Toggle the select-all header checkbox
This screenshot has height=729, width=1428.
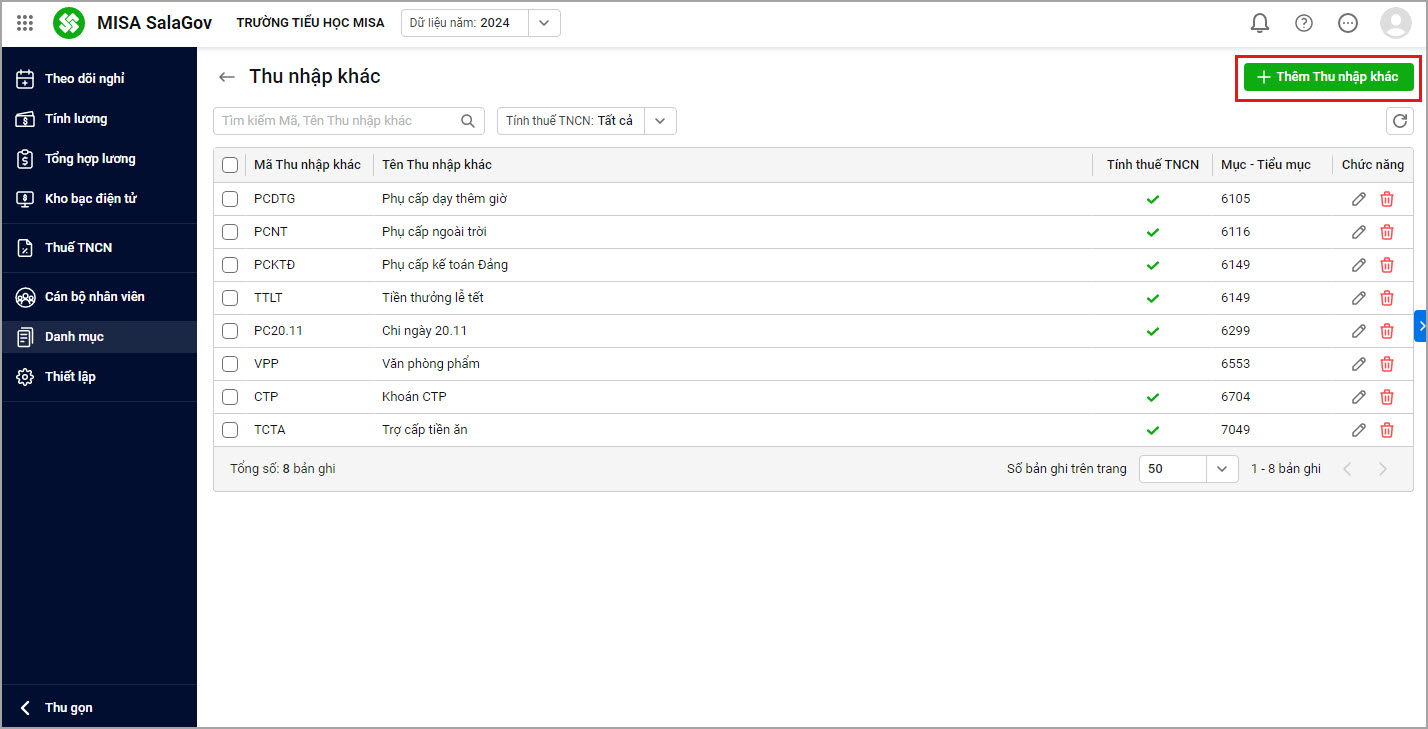[x=230, y=165]
